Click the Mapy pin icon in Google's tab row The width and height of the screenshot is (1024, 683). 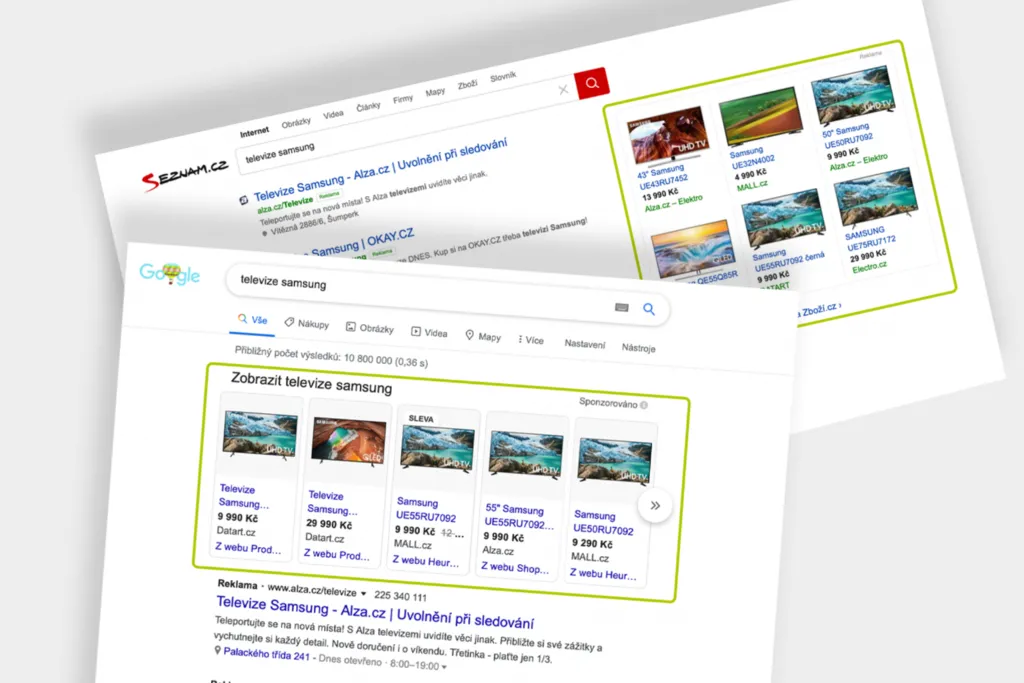click(471, 332)
